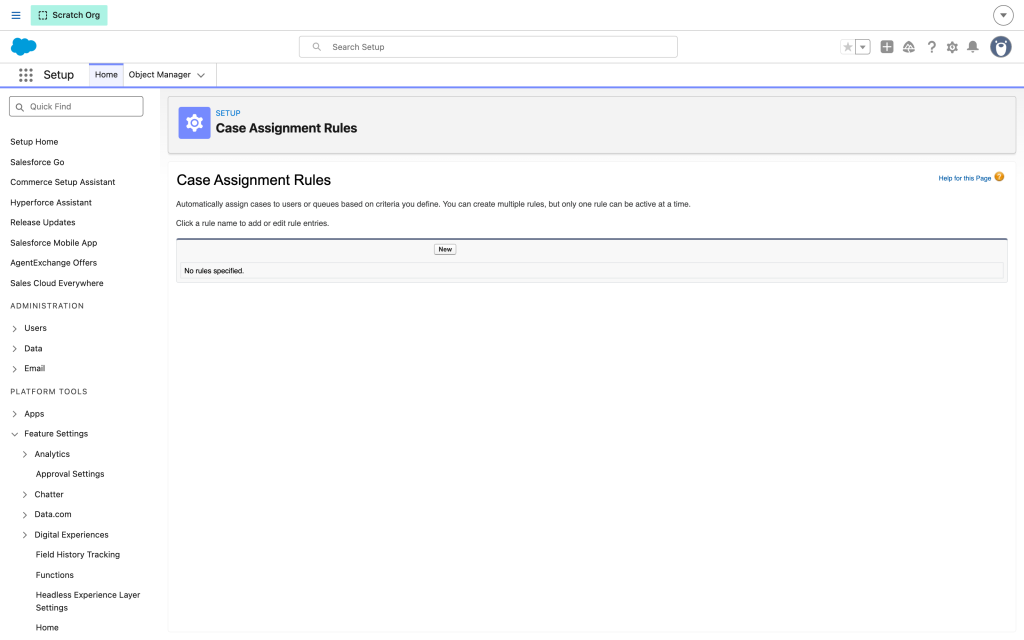Expand the Analytics subsection

point(25,455)
